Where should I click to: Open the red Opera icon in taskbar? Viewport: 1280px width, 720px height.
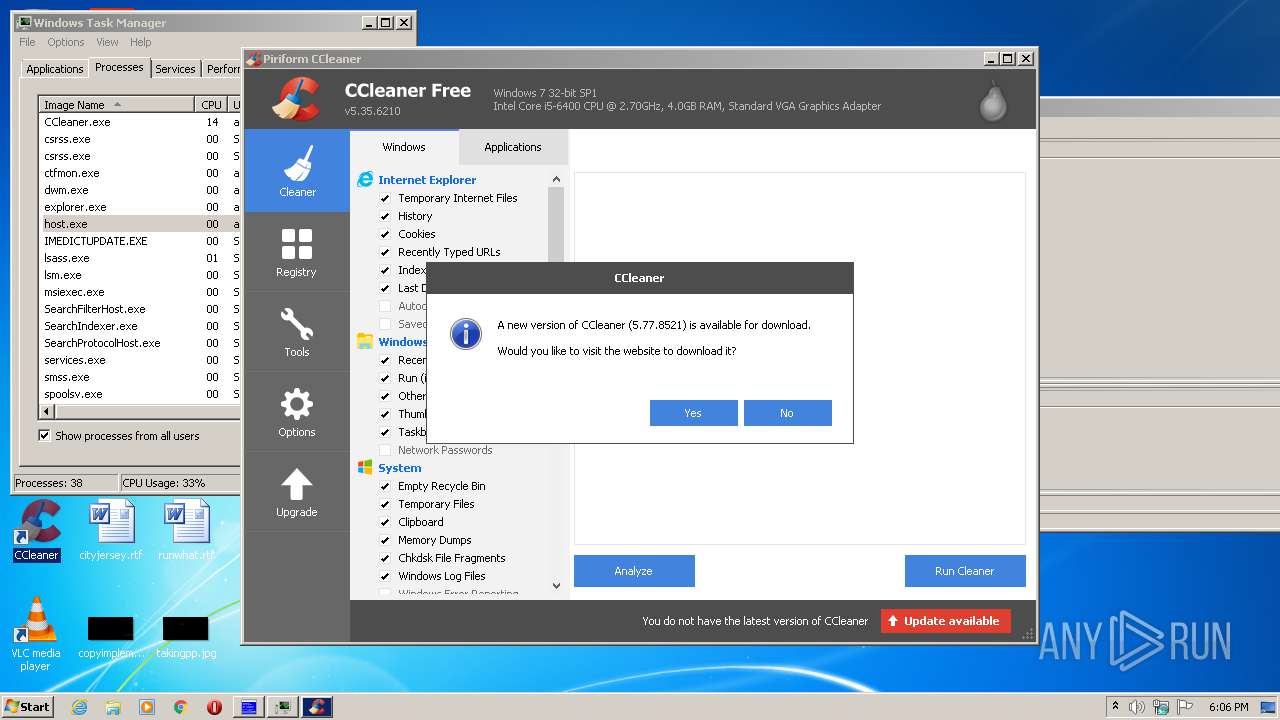click(214, 707)
